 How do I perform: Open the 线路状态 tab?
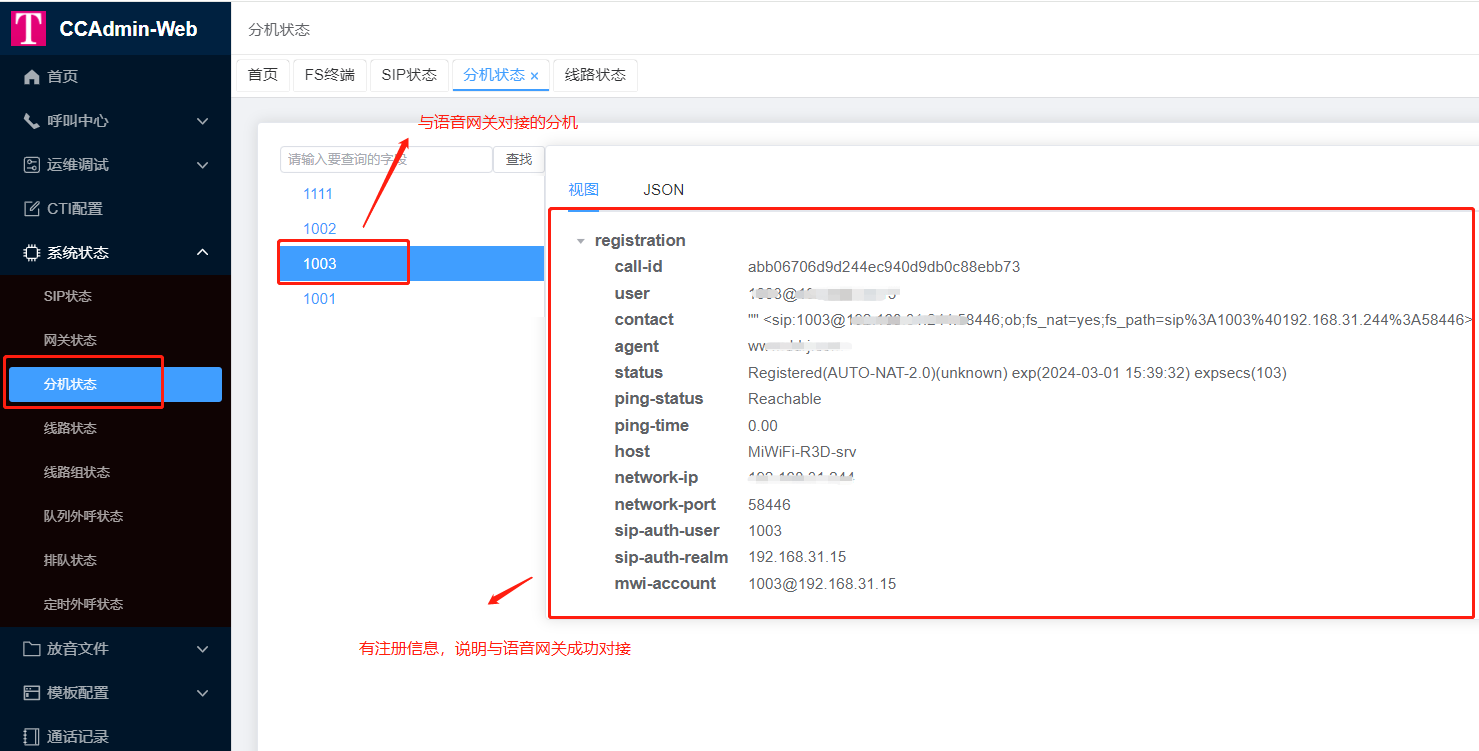click(595, 75)
